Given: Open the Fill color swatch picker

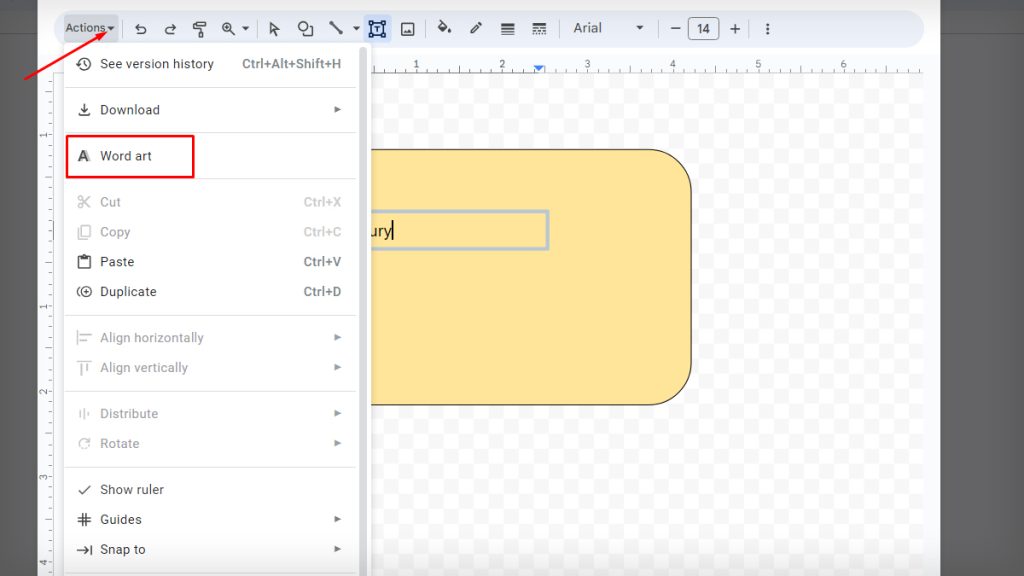Looking at the screenshot, I should tap(444, 28).
